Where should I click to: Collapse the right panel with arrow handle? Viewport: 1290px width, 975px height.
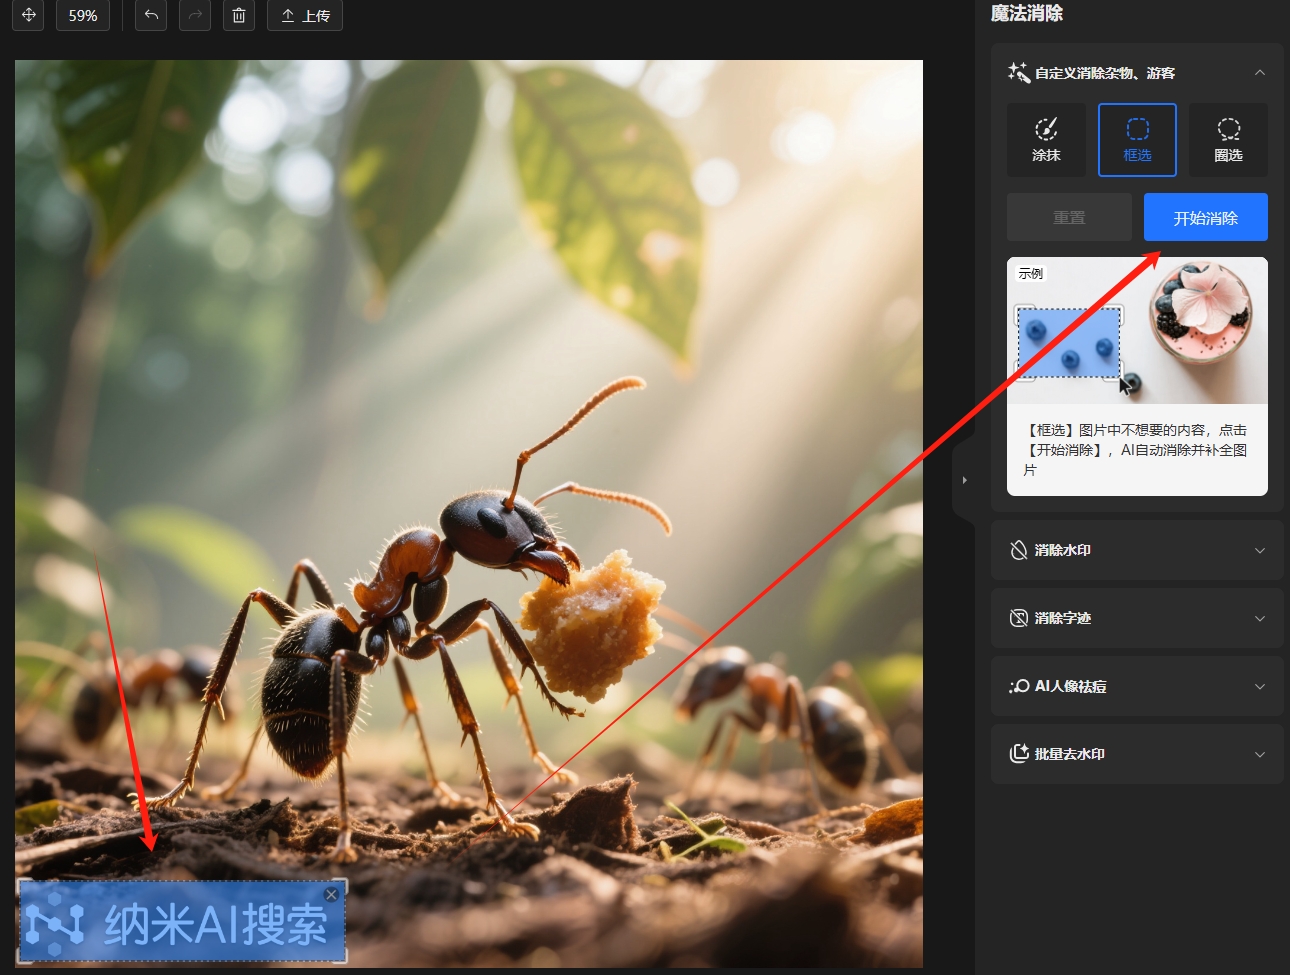[964, 480]
